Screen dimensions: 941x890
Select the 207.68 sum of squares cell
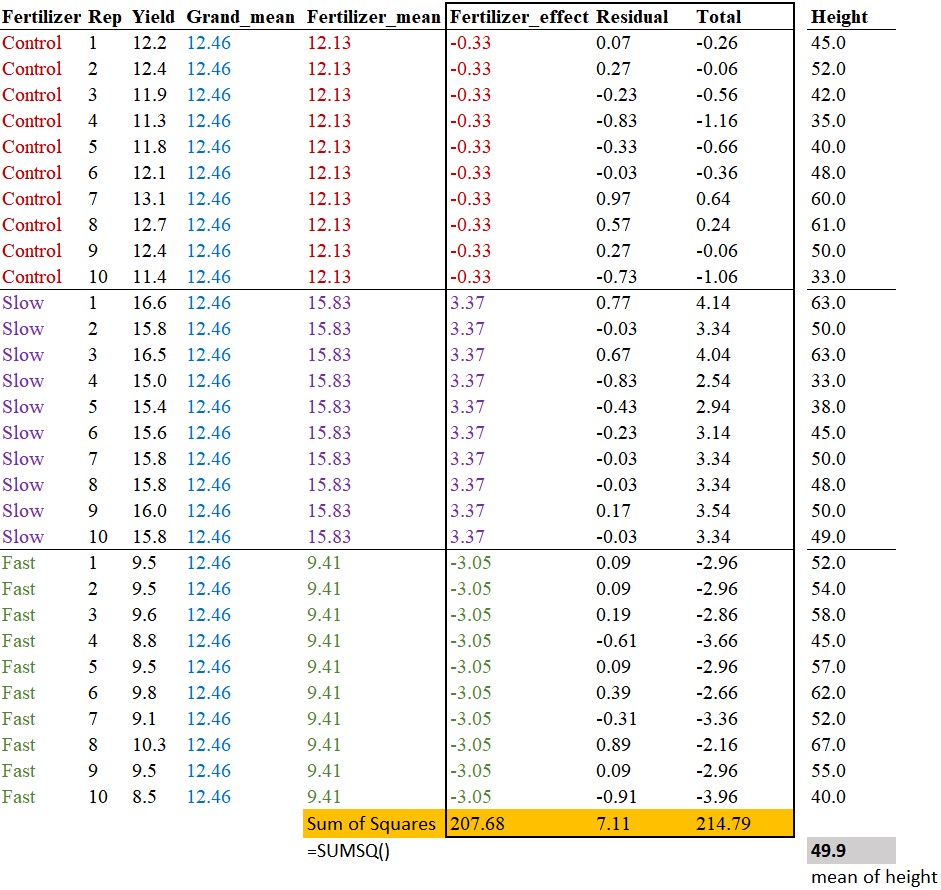(479, 824)
